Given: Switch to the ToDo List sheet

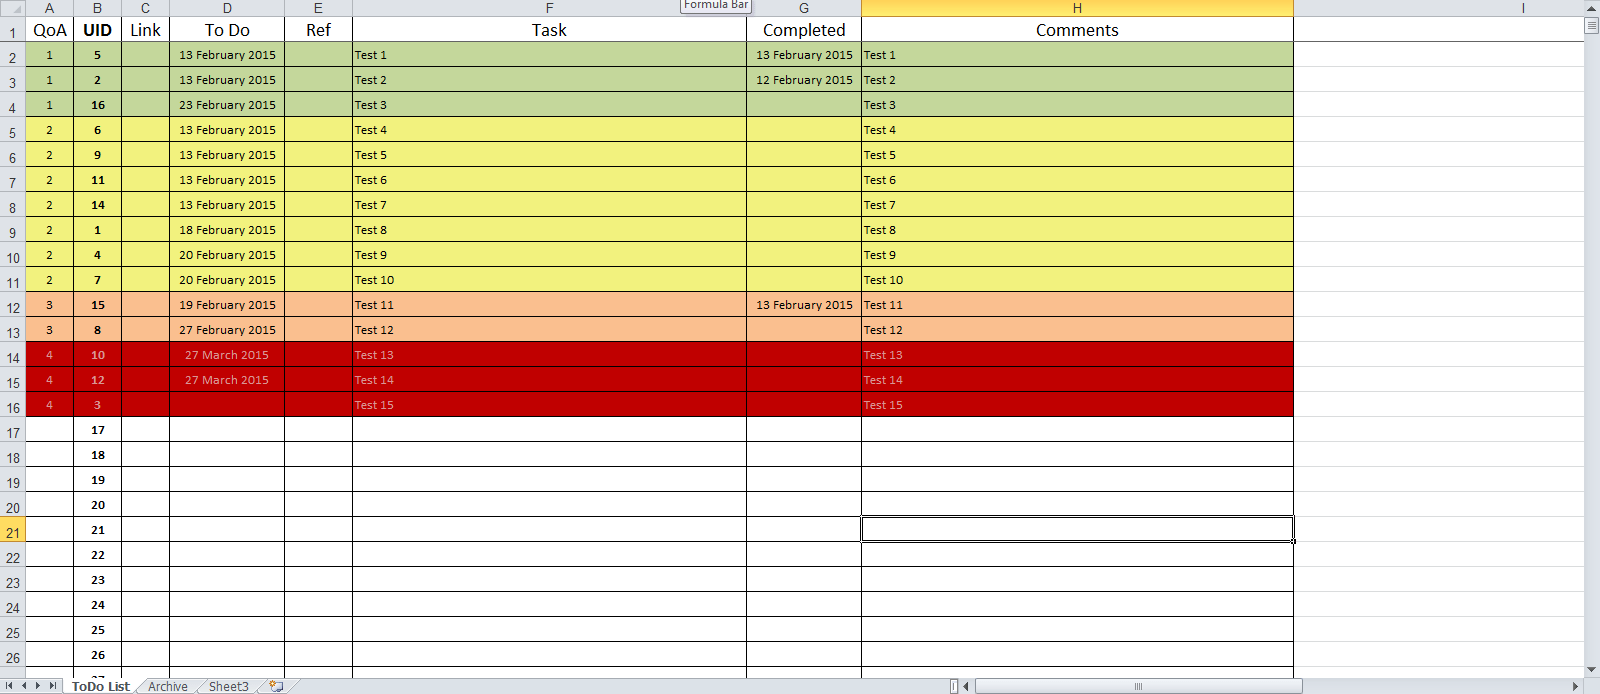Looking at the screenshot, I should pos(100,686).
